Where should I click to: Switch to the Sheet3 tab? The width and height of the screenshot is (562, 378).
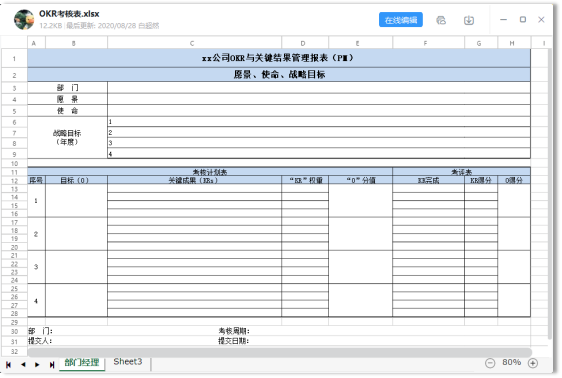coord(128,362)
